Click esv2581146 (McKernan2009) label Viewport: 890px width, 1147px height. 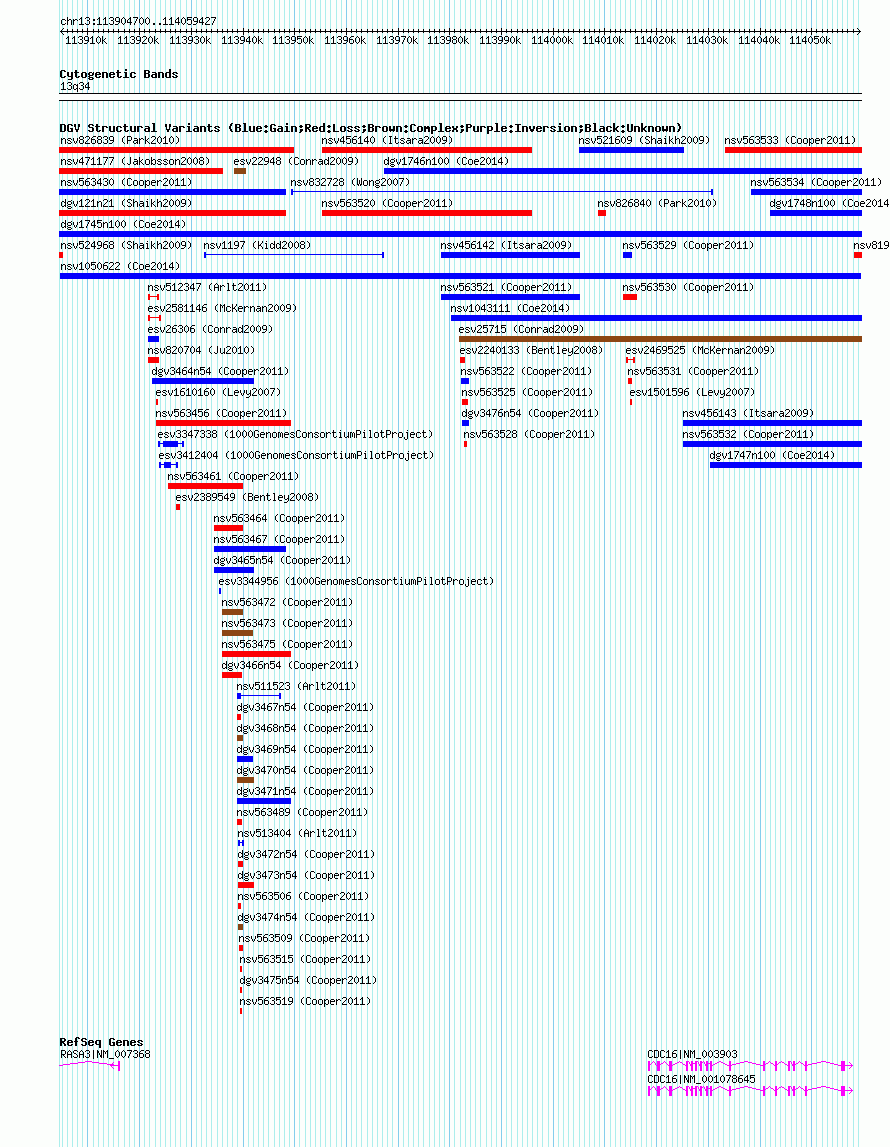[222, 309]
